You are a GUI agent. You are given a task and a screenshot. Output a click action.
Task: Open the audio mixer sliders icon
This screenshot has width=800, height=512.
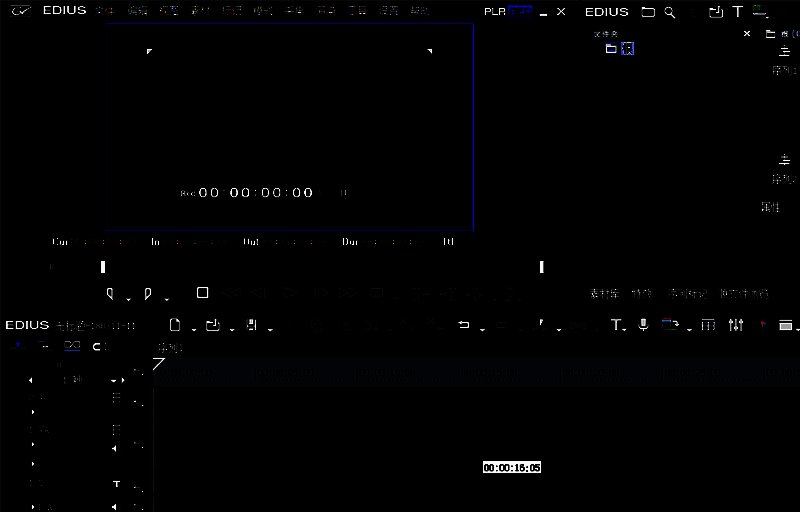point(736,325)
